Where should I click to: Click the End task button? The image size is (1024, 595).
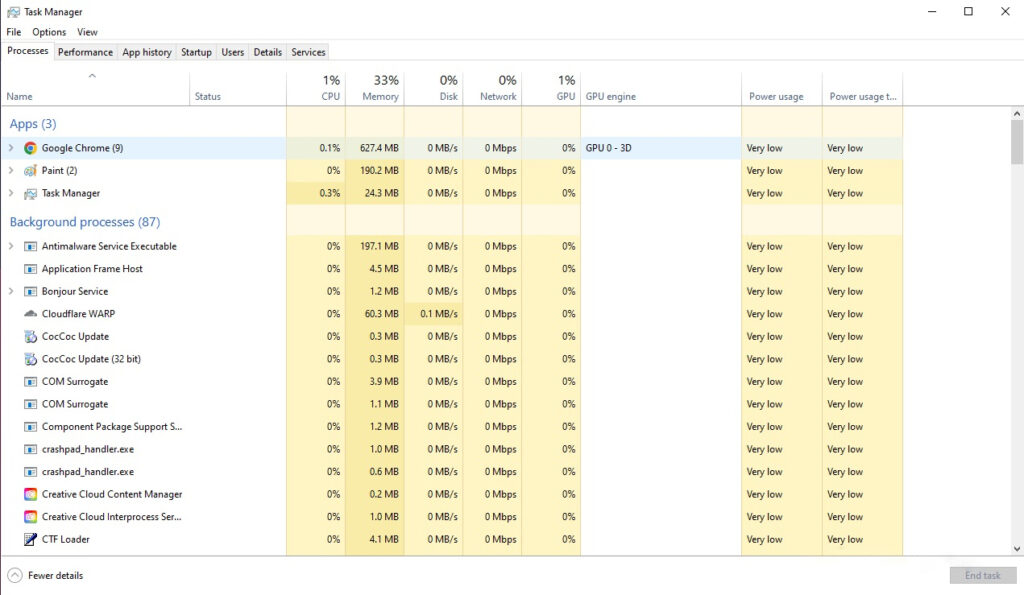click(982, 575)
